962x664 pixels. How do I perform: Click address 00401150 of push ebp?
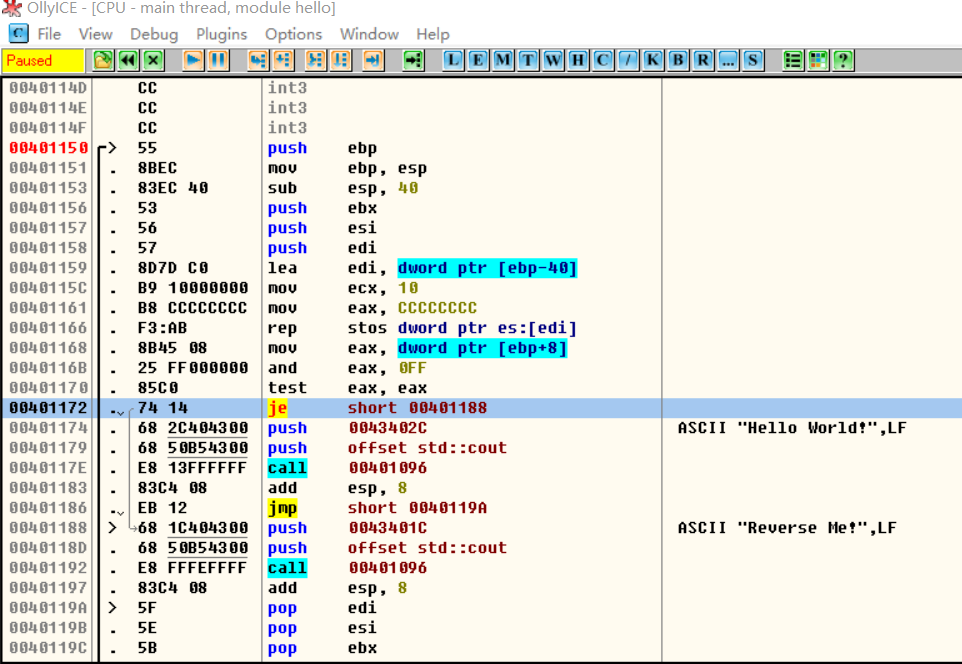coord(48,148)
